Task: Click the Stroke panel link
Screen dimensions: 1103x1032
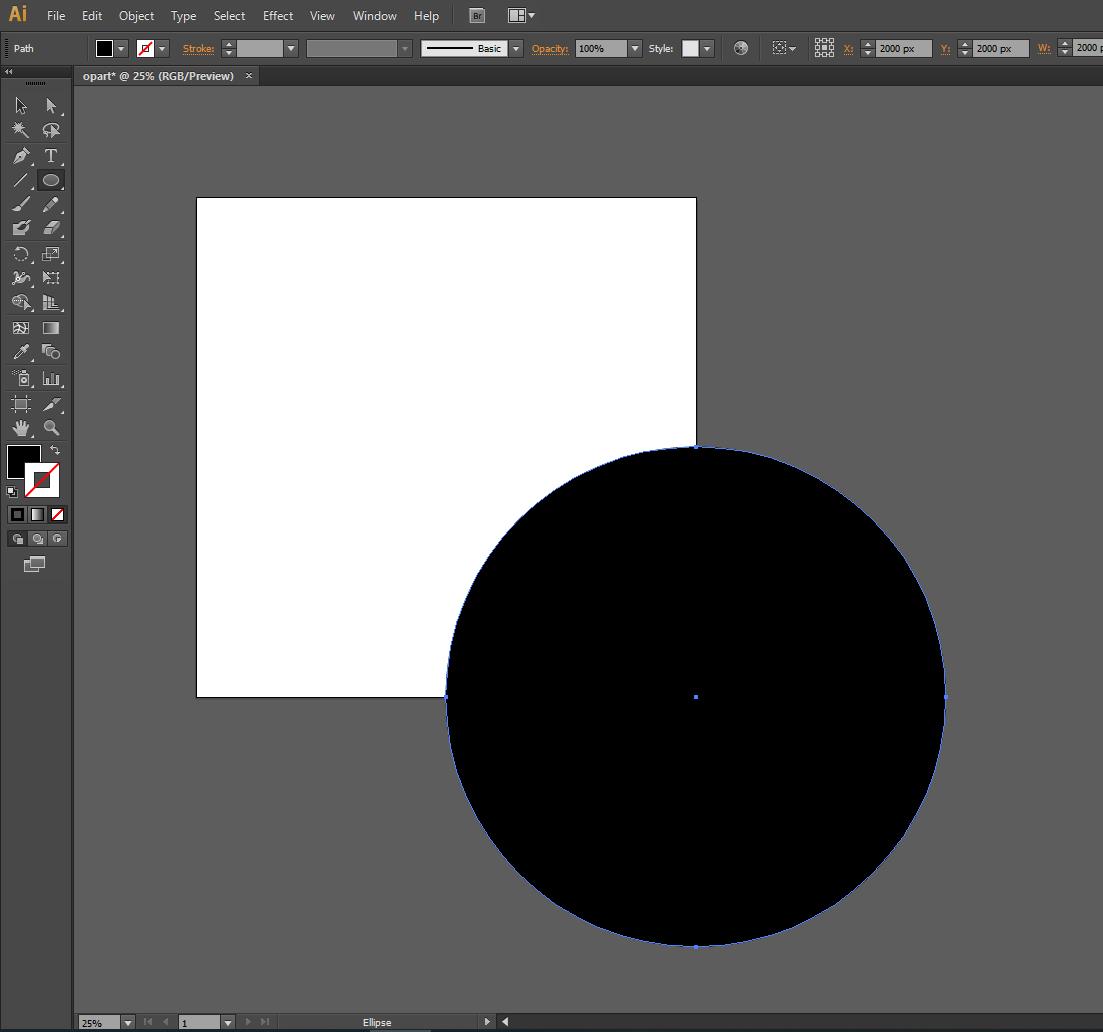Action: pyautogui.click(x=198, y=49)
